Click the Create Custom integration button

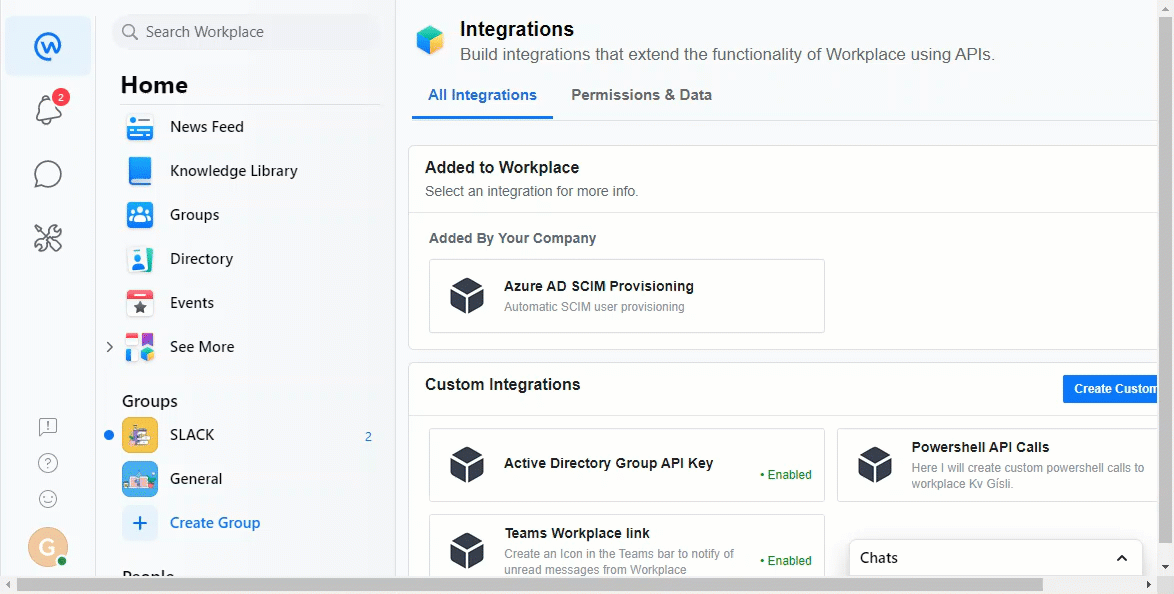1110,389
